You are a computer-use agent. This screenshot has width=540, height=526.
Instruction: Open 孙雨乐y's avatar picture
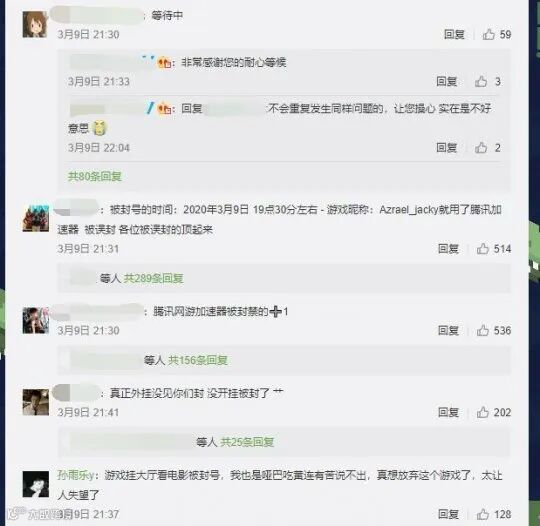pyautogui.click(x=35, y=484)
